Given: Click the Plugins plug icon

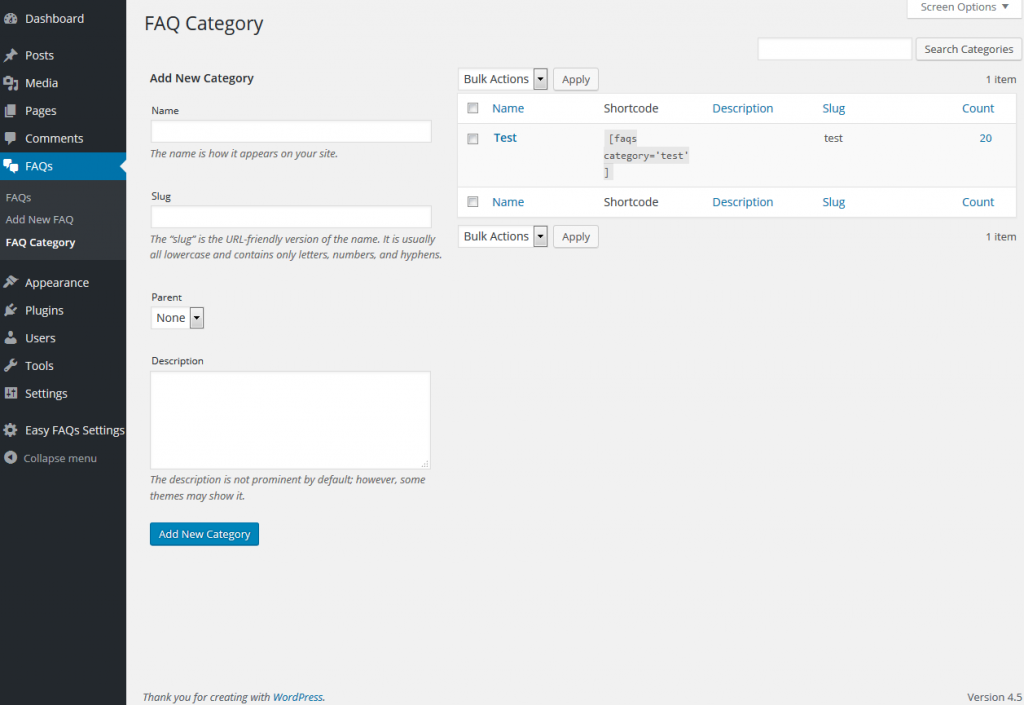Looking at the screenshot, I should [x=11, y=311].
